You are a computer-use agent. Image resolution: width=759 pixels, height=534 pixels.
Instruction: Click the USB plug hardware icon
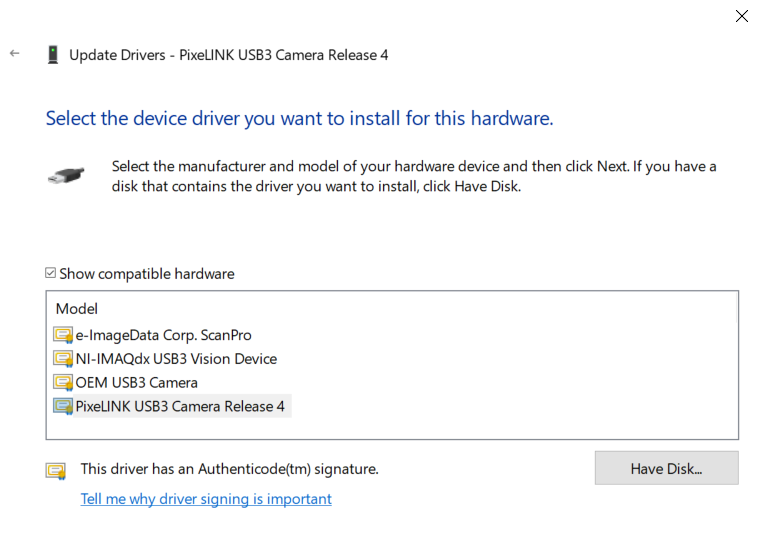[66, 175]
